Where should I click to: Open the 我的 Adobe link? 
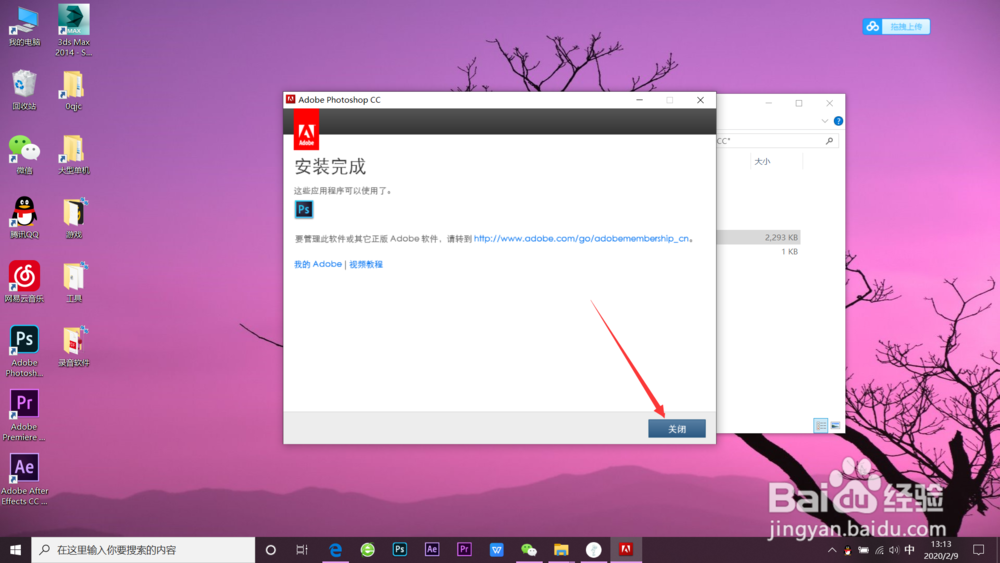(x=318, y=264)
